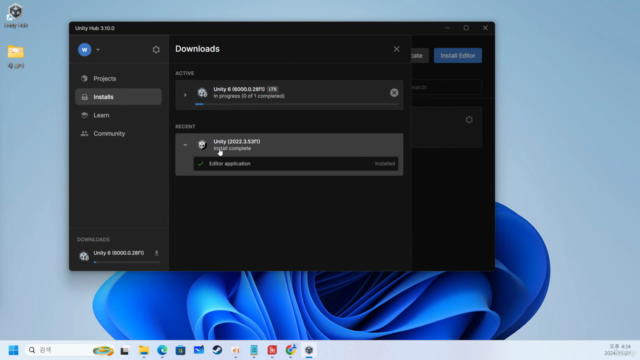
Task: Click the installs search field
Action: [447, 87]
